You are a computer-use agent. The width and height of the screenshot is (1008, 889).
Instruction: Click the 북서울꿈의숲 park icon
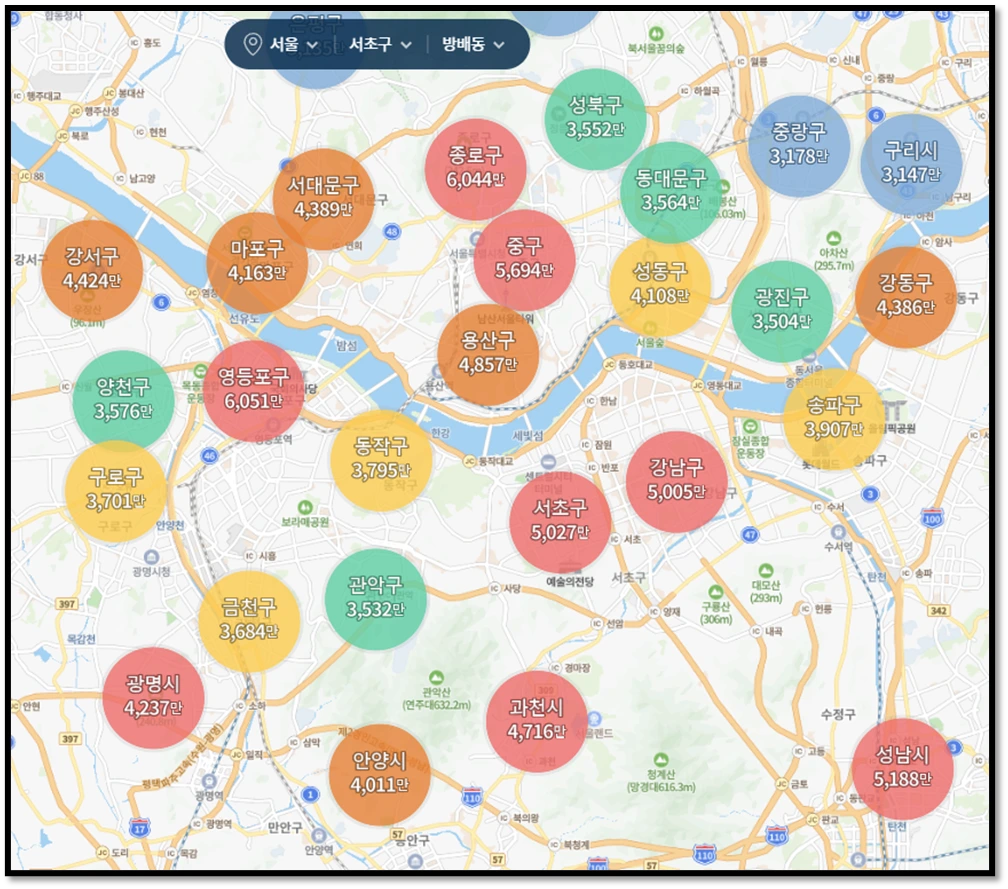tap(656, 33)
